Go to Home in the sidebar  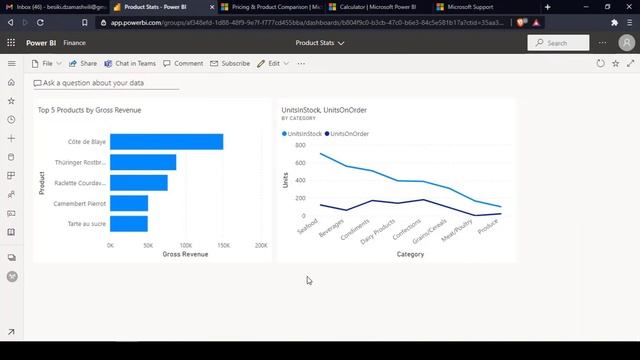pyautogui.click(x=11, y=82)
